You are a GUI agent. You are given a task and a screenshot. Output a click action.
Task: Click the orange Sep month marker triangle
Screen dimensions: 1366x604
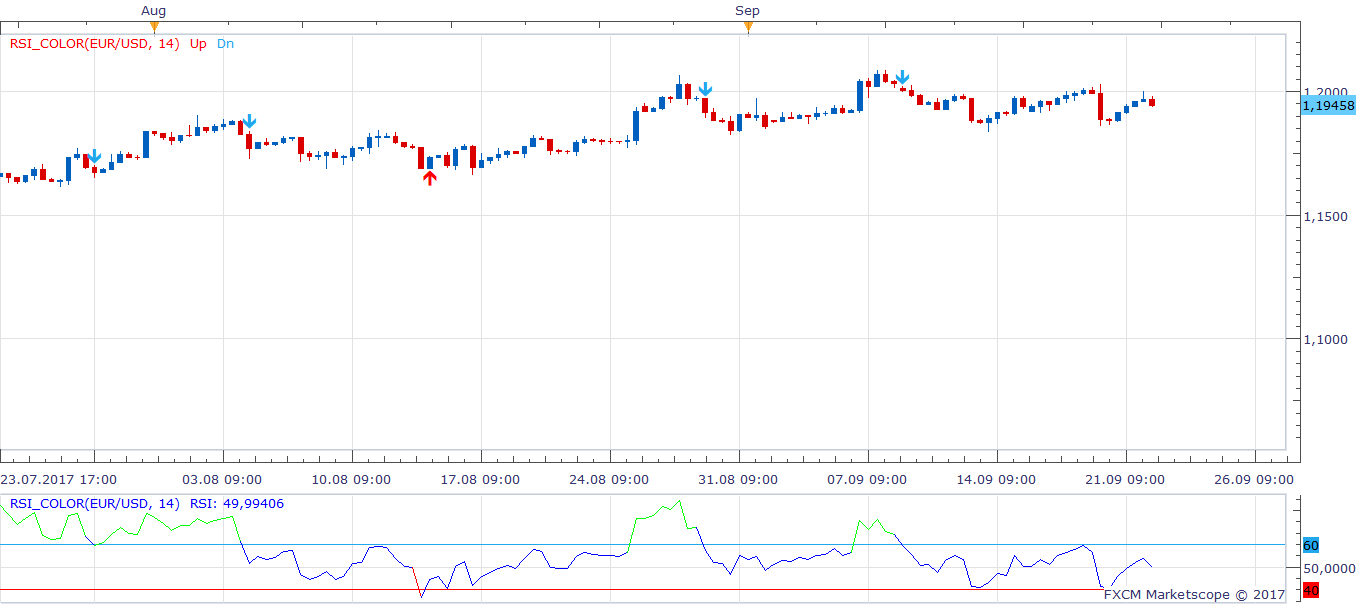(747, 28)
